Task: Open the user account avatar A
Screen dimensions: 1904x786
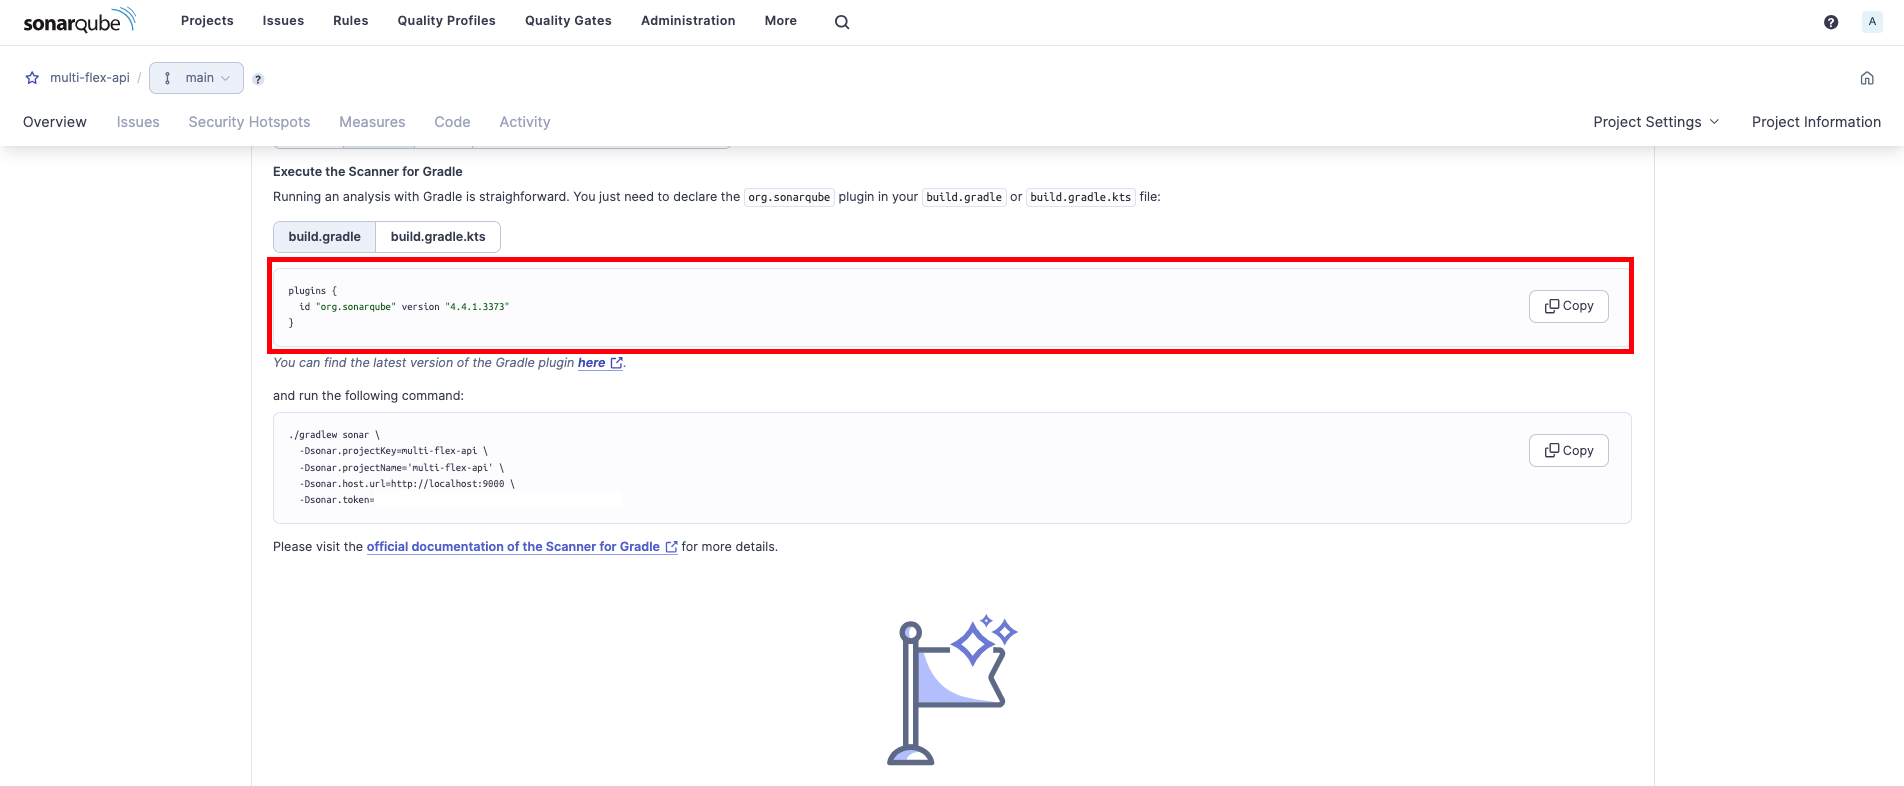Action: pos(1872,21)
